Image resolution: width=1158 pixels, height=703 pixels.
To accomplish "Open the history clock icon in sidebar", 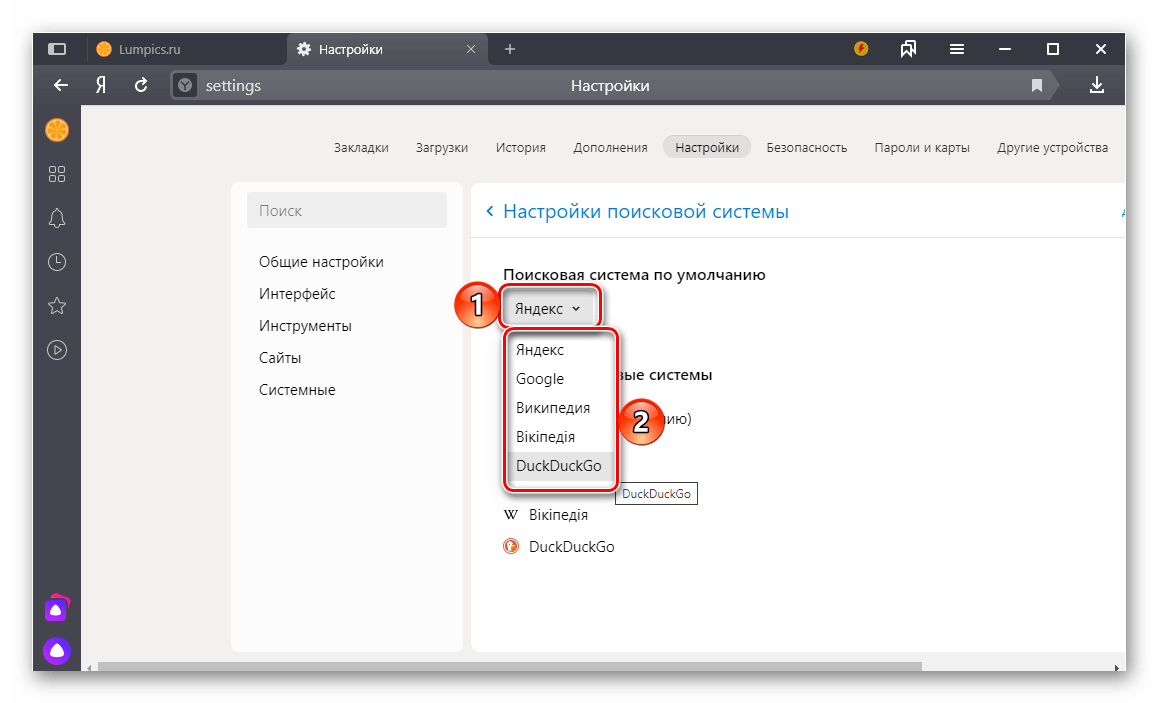I will 57,262.
